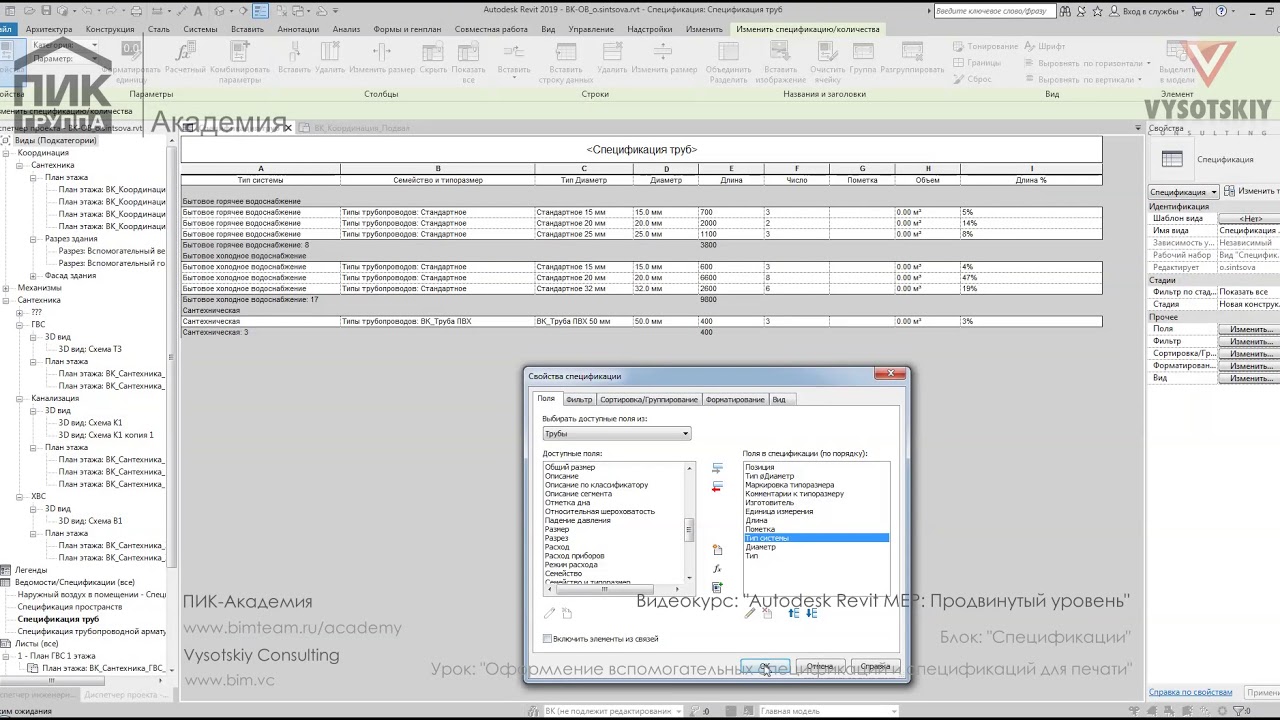Enable 'Включить элементы из связей' checkbox
This screenshot has width=1280, height=720.
[x=547, y=639]
